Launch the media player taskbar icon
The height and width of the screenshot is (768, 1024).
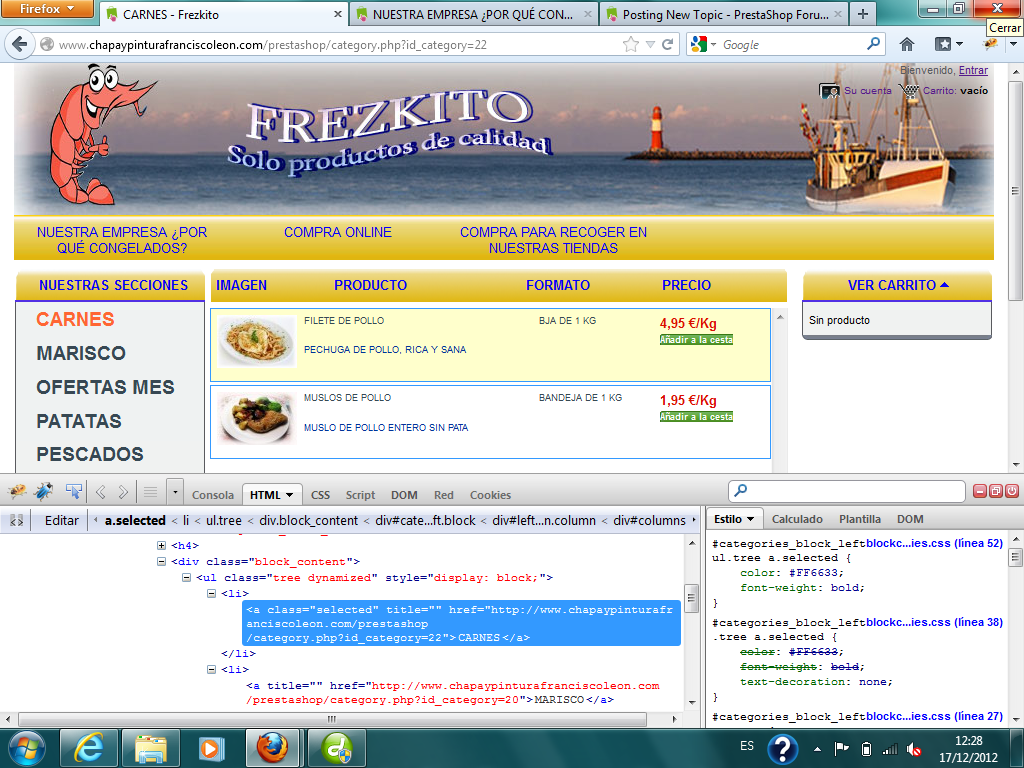coord(211,748)
